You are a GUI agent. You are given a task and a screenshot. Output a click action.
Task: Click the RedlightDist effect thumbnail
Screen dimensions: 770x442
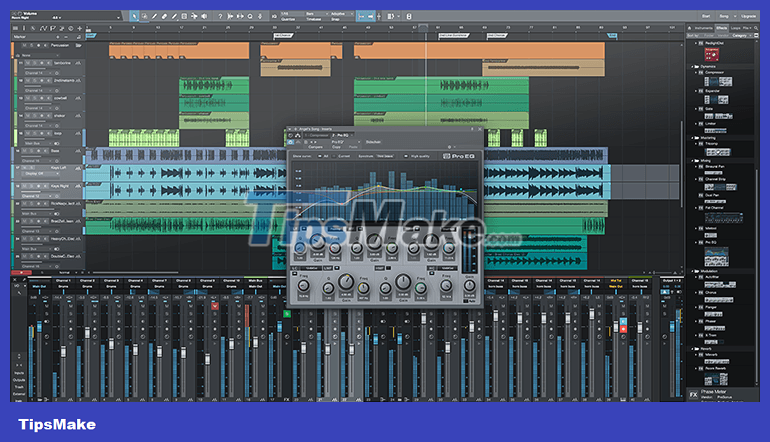[x=712, y=55]
